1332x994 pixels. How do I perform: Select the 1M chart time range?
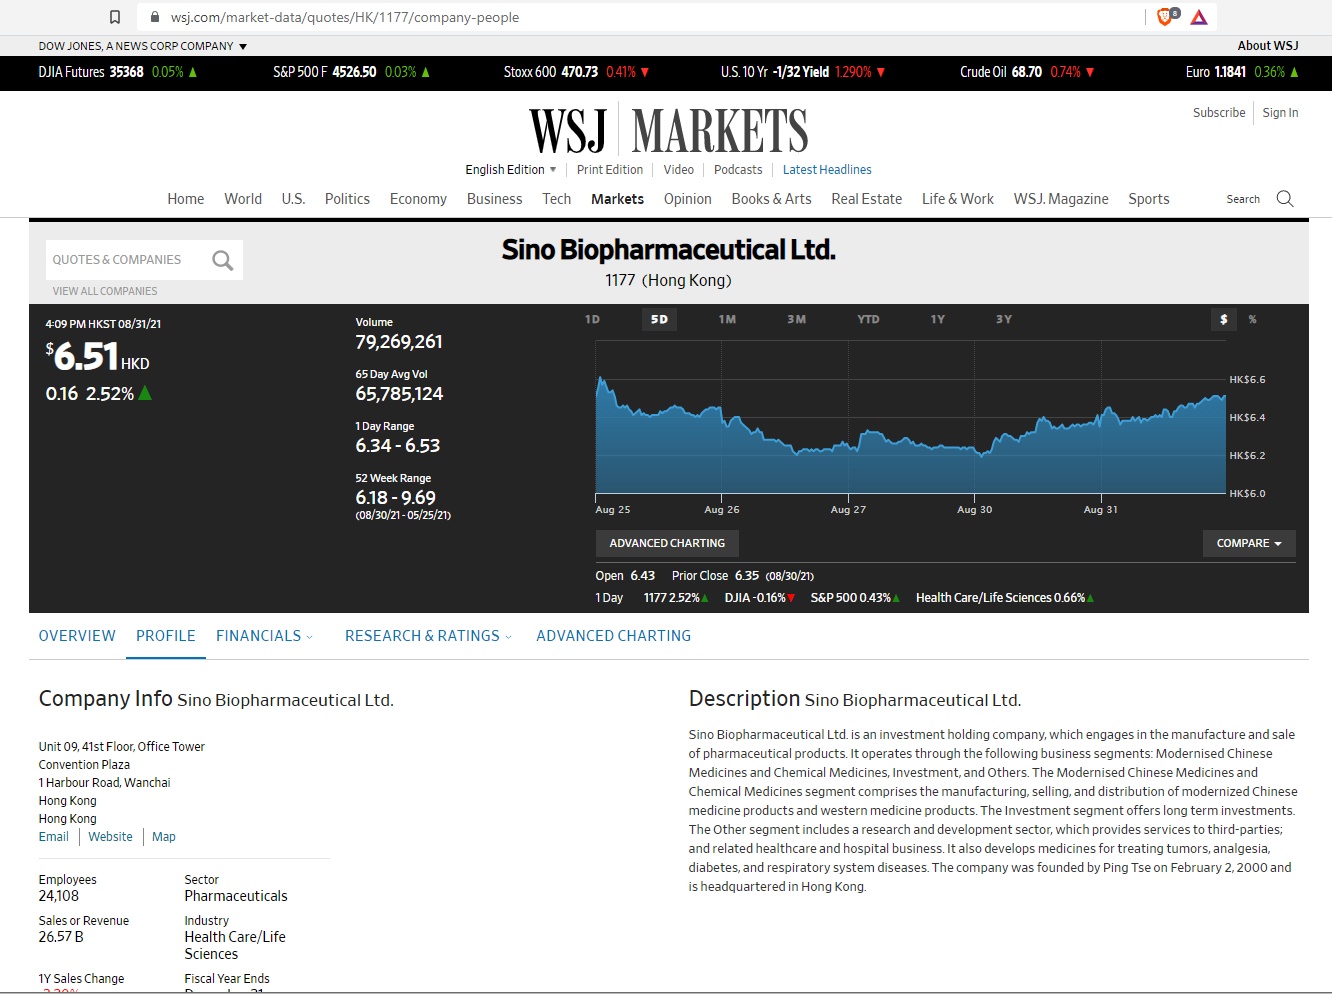tap(727, 319)
